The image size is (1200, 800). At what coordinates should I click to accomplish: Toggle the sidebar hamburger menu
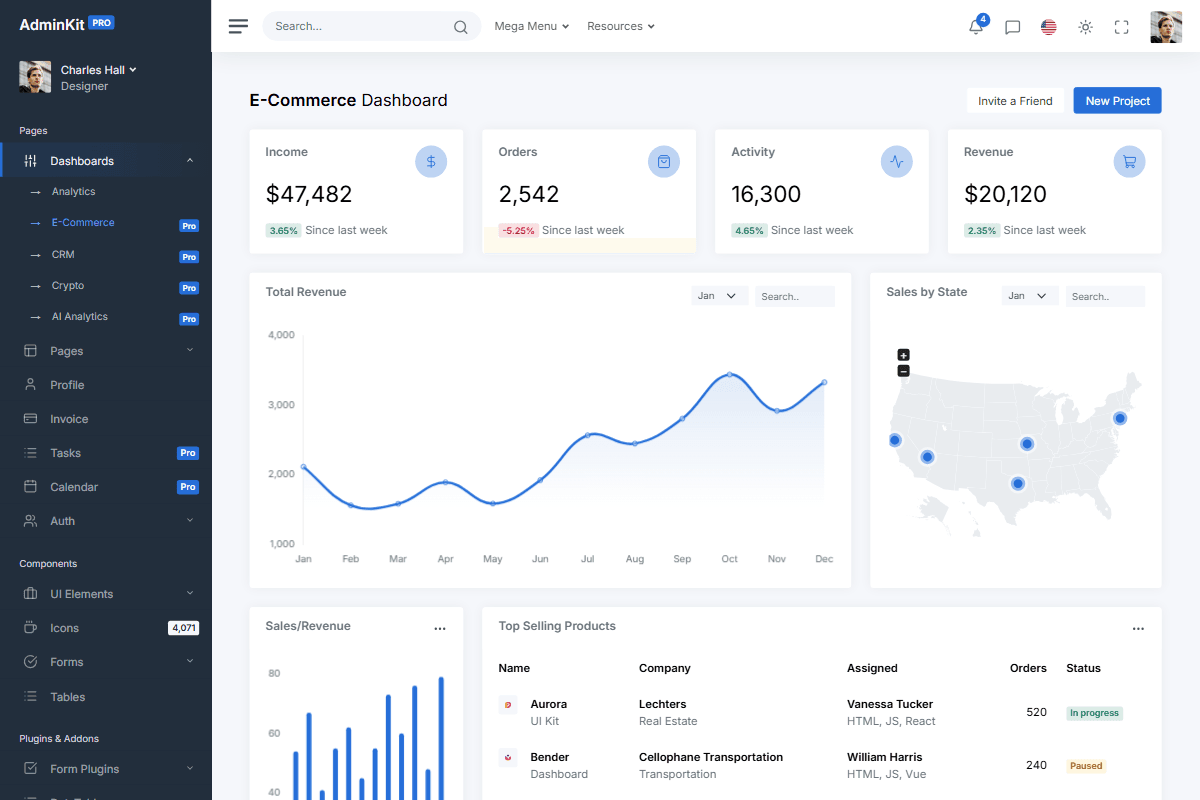coord(238,26)
